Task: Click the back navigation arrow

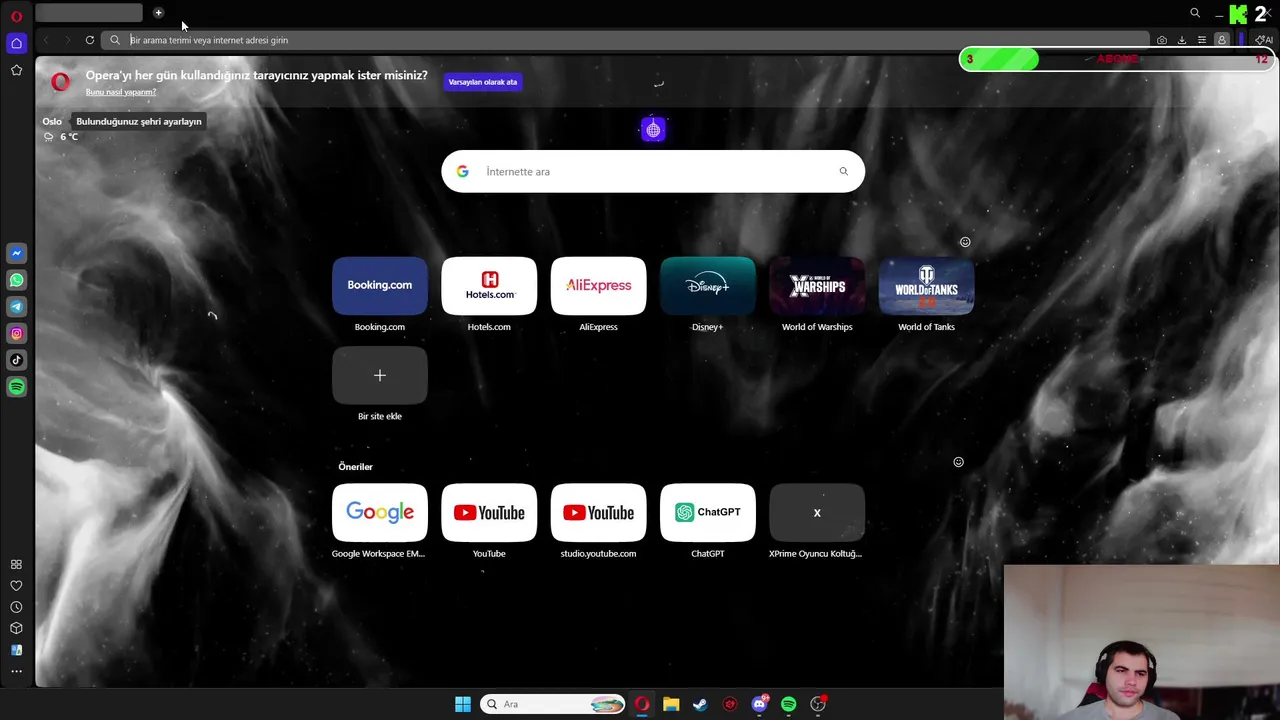Action: [x=46, y=40]
